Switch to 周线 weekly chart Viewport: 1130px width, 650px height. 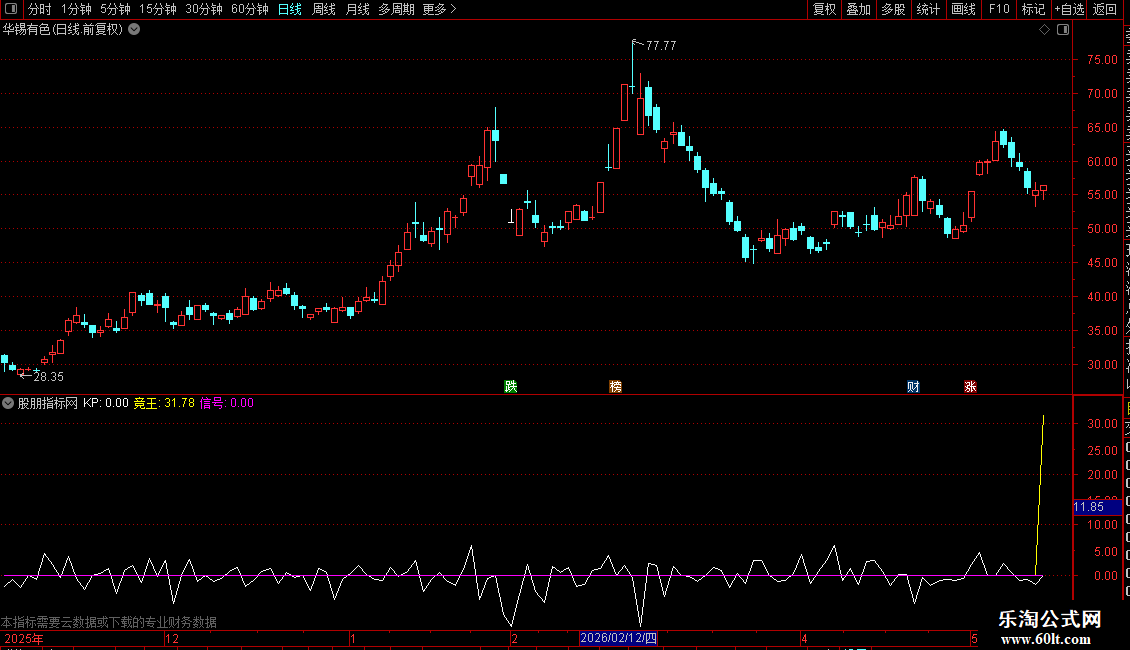(324, 9)
